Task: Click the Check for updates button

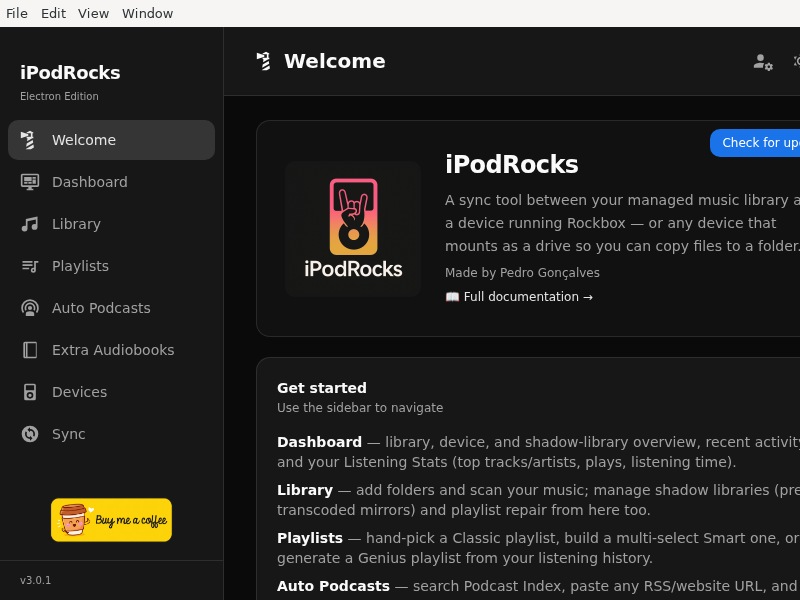Action: tap(756, 143)
